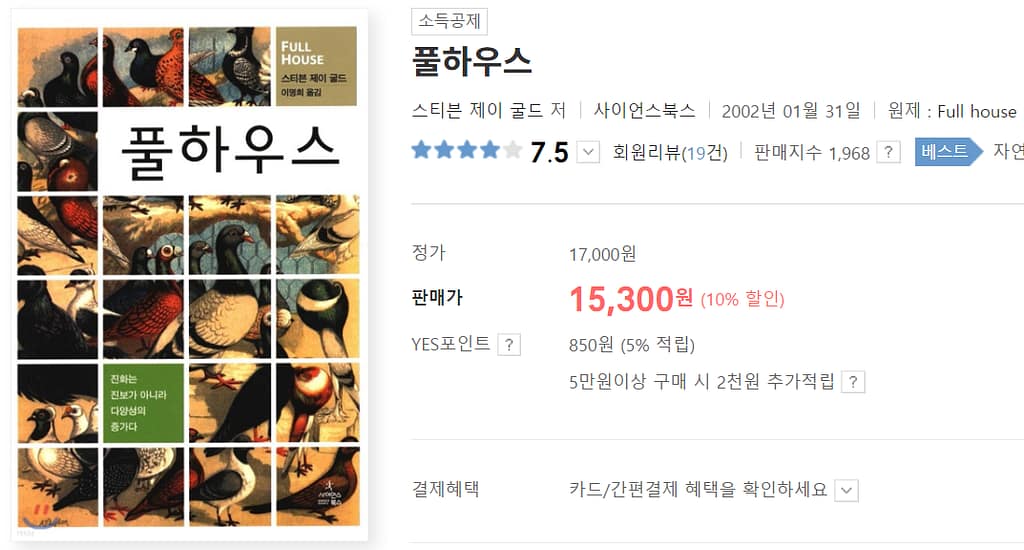This screenshot has height=550, width=1024.
Task: Click the blue 베스트 badge
Action: click(x=948, y=152)
